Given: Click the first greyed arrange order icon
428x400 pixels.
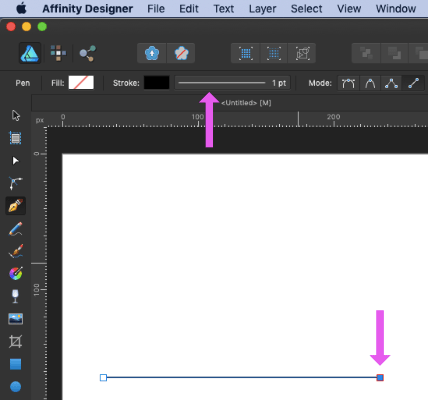Looking at the screenshot, I should (366, 53).
